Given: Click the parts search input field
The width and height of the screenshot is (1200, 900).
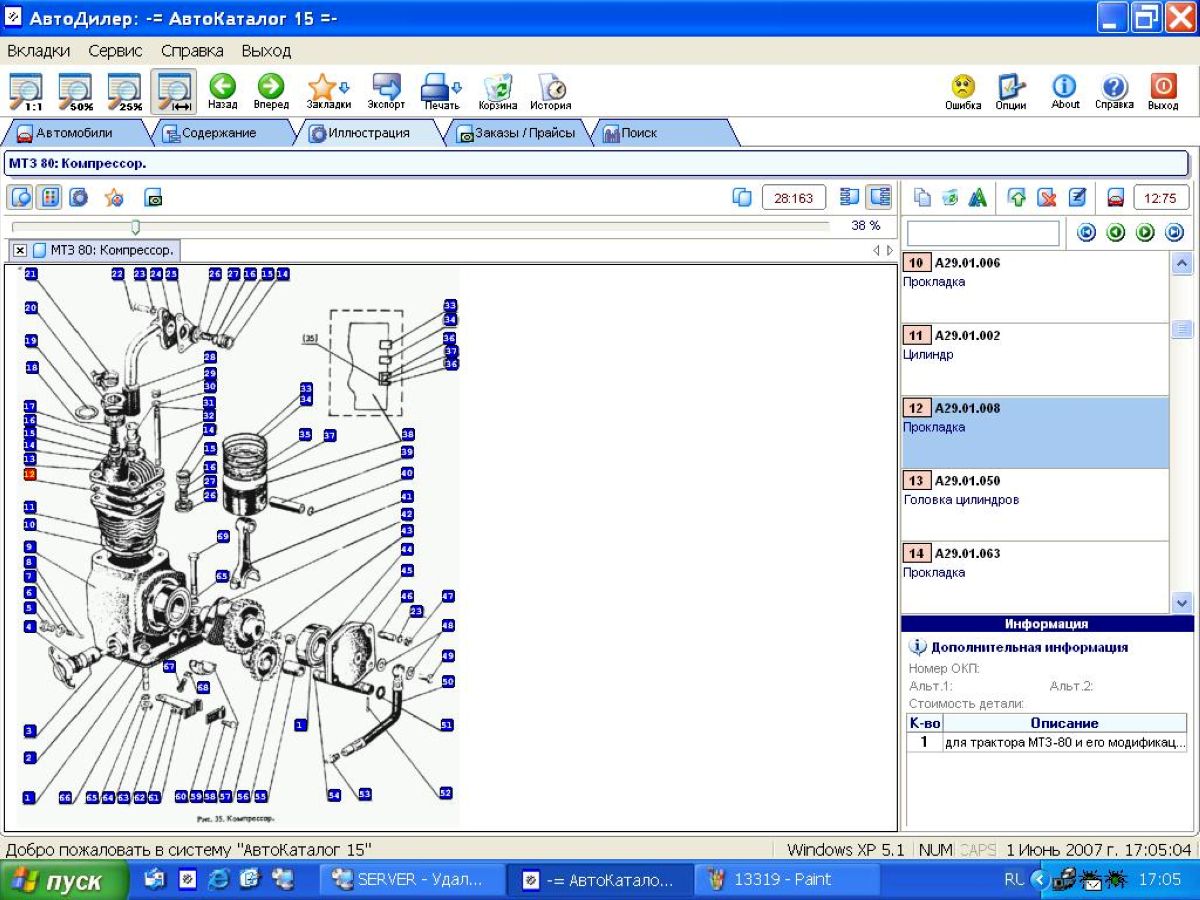Looking at the screenshot, I should pos(983,233).
